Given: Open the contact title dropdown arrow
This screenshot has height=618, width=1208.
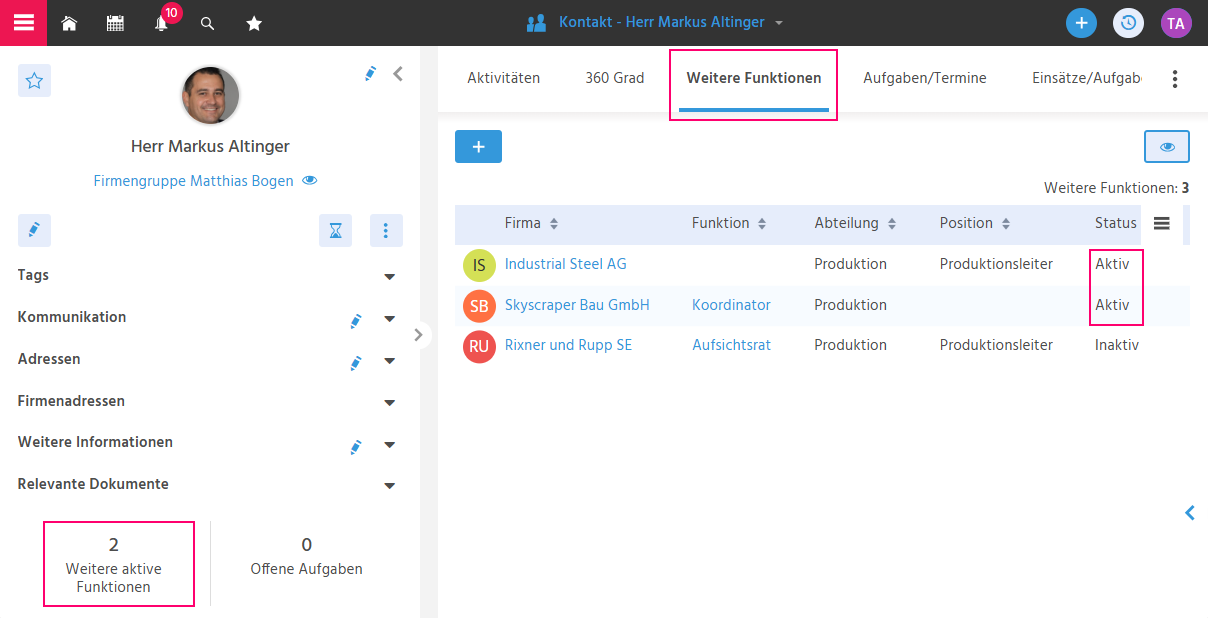Looking at the screenshot, I should pyautogui.click(x=779, y=23).
